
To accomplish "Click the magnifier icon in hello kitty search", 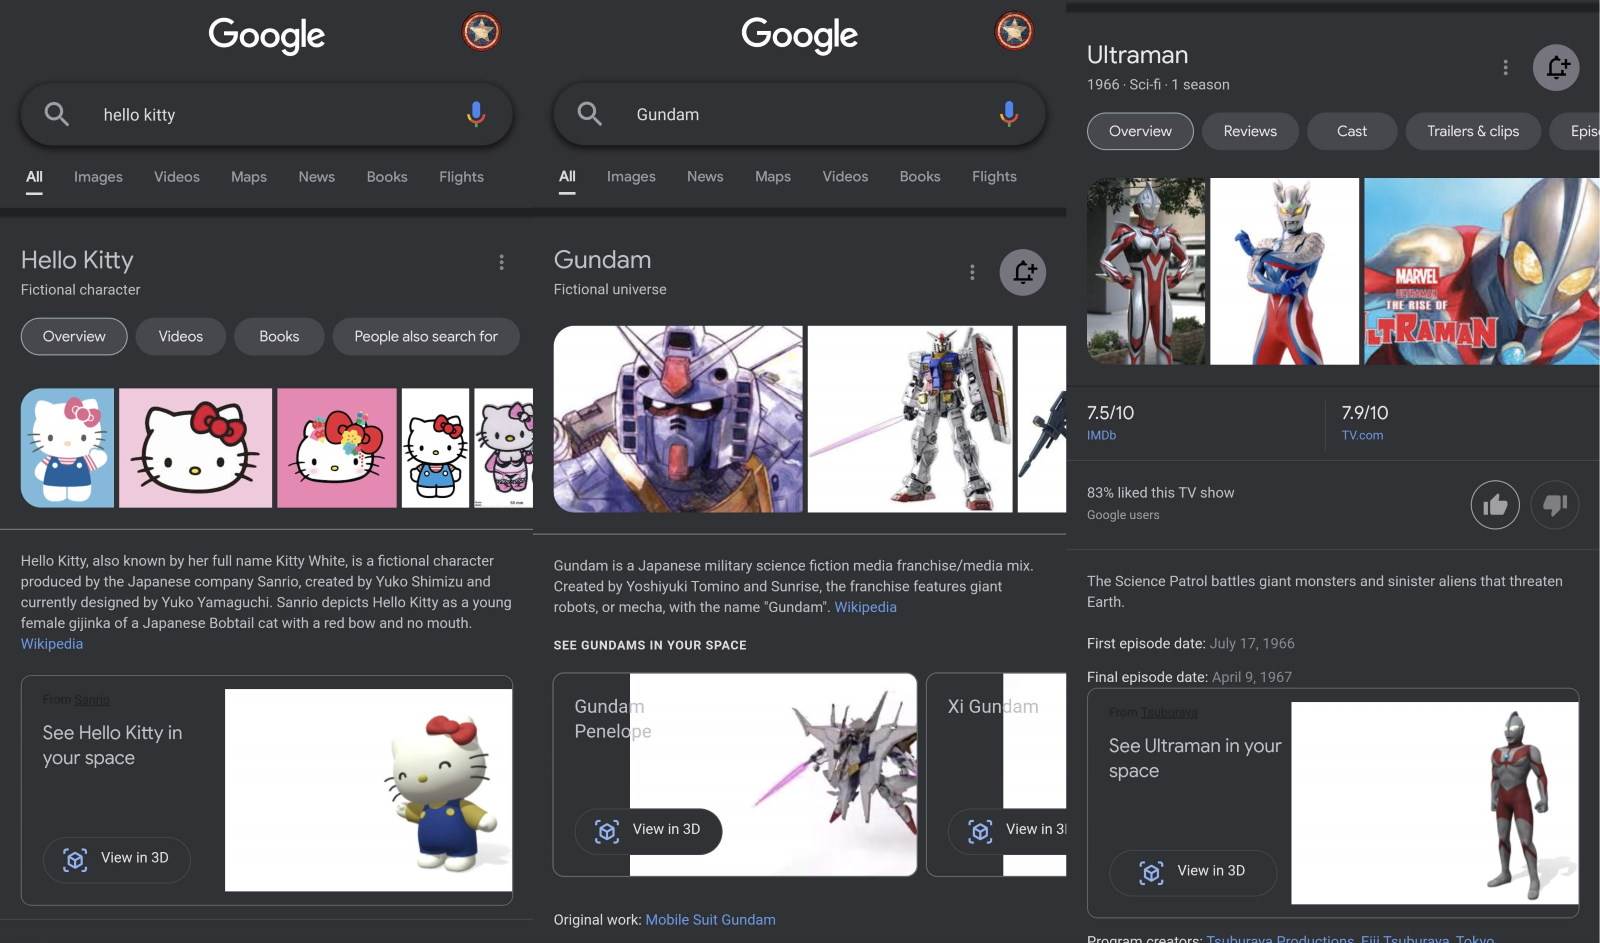I will (x=57, y=114).
